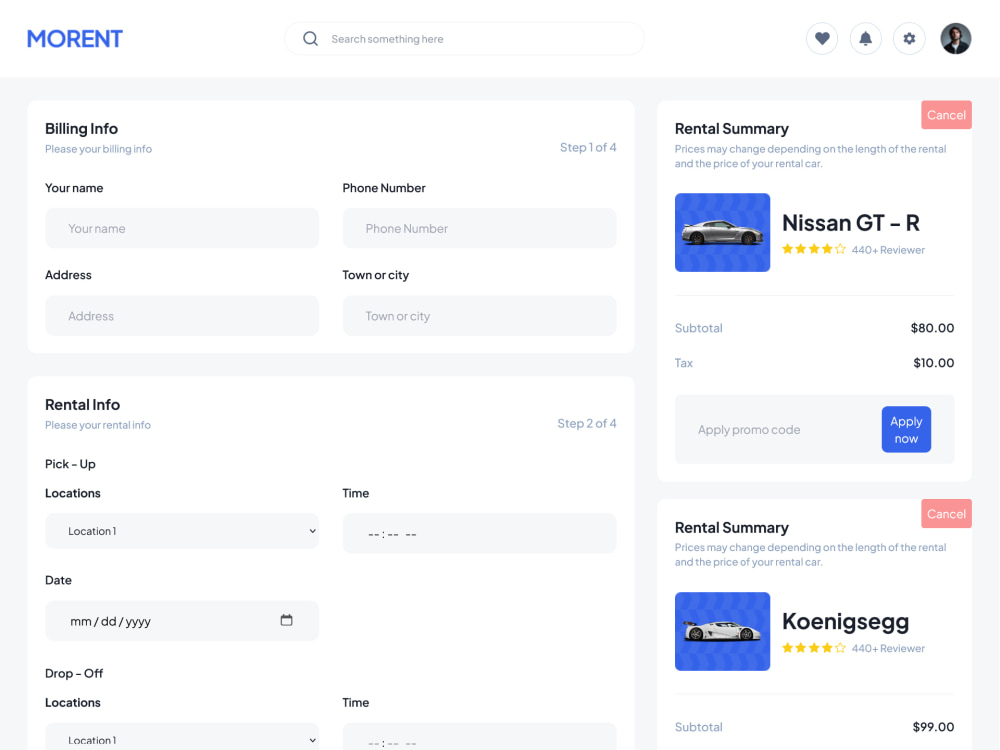Click the 'Koenigsegg' title
The height and width of the screenshot is (750, 1000).
point(845,622)
